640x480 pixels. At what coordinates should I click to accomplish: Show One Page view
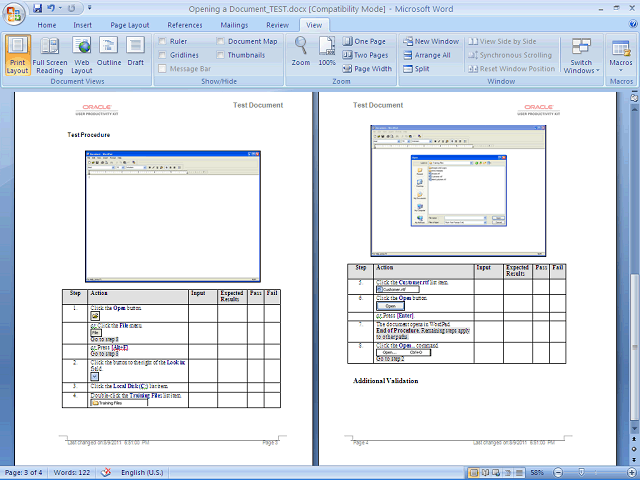(364, 41)
